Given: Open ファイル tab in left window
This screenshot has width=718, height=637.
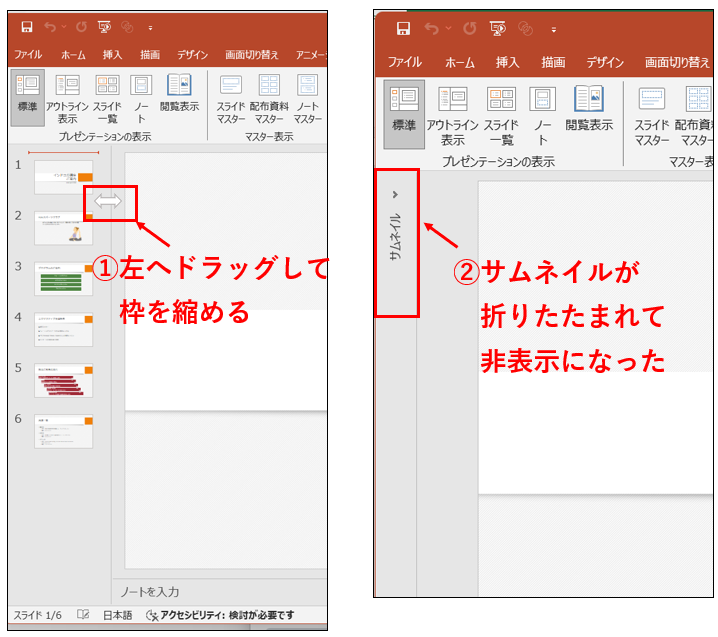Looking at the screenshot, I should (x=28, y=54).
